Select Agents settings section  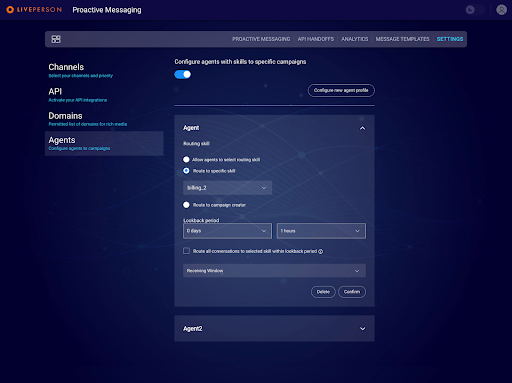[104, 143]
